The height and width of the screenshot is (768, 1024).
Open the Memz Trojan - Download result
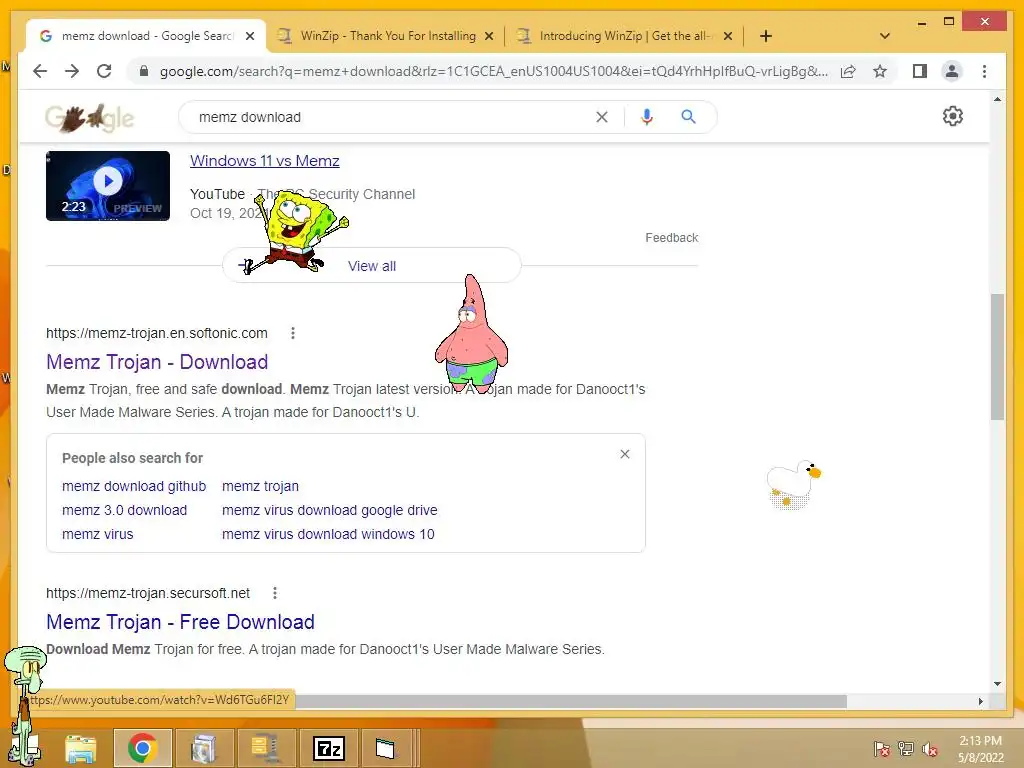tap(157, 362)
